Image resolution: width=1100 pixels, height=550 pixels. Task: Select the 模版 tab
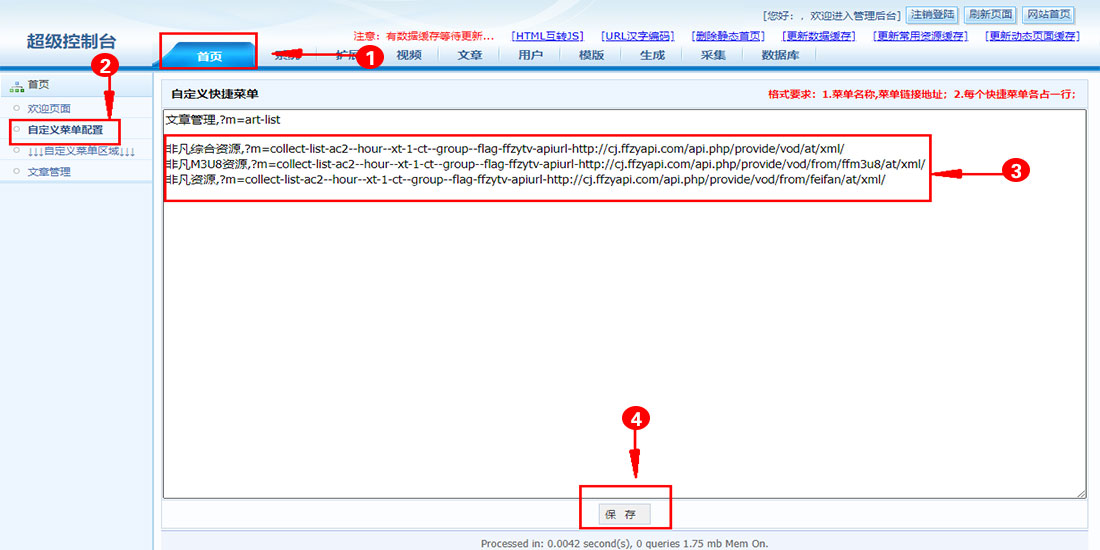pos(591,55)
